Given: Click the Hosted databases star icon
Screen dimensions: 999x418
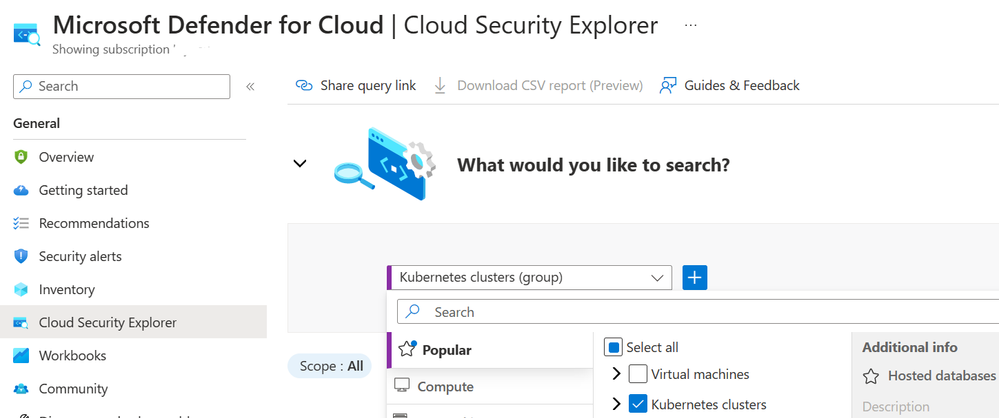Looking at the screenshot, I should pyautogui.click(x=871, y=376).
